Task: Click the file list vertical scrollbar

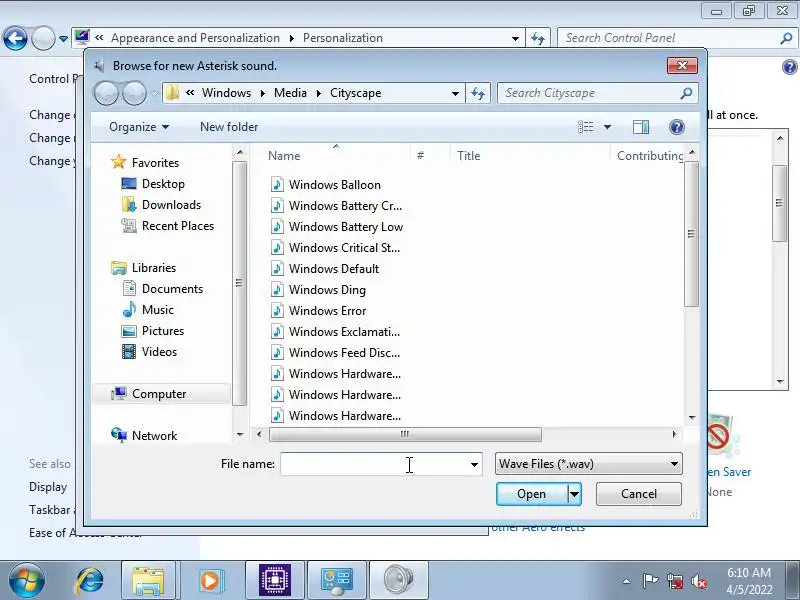Action: pyautogui.click(x=691, y=234)
